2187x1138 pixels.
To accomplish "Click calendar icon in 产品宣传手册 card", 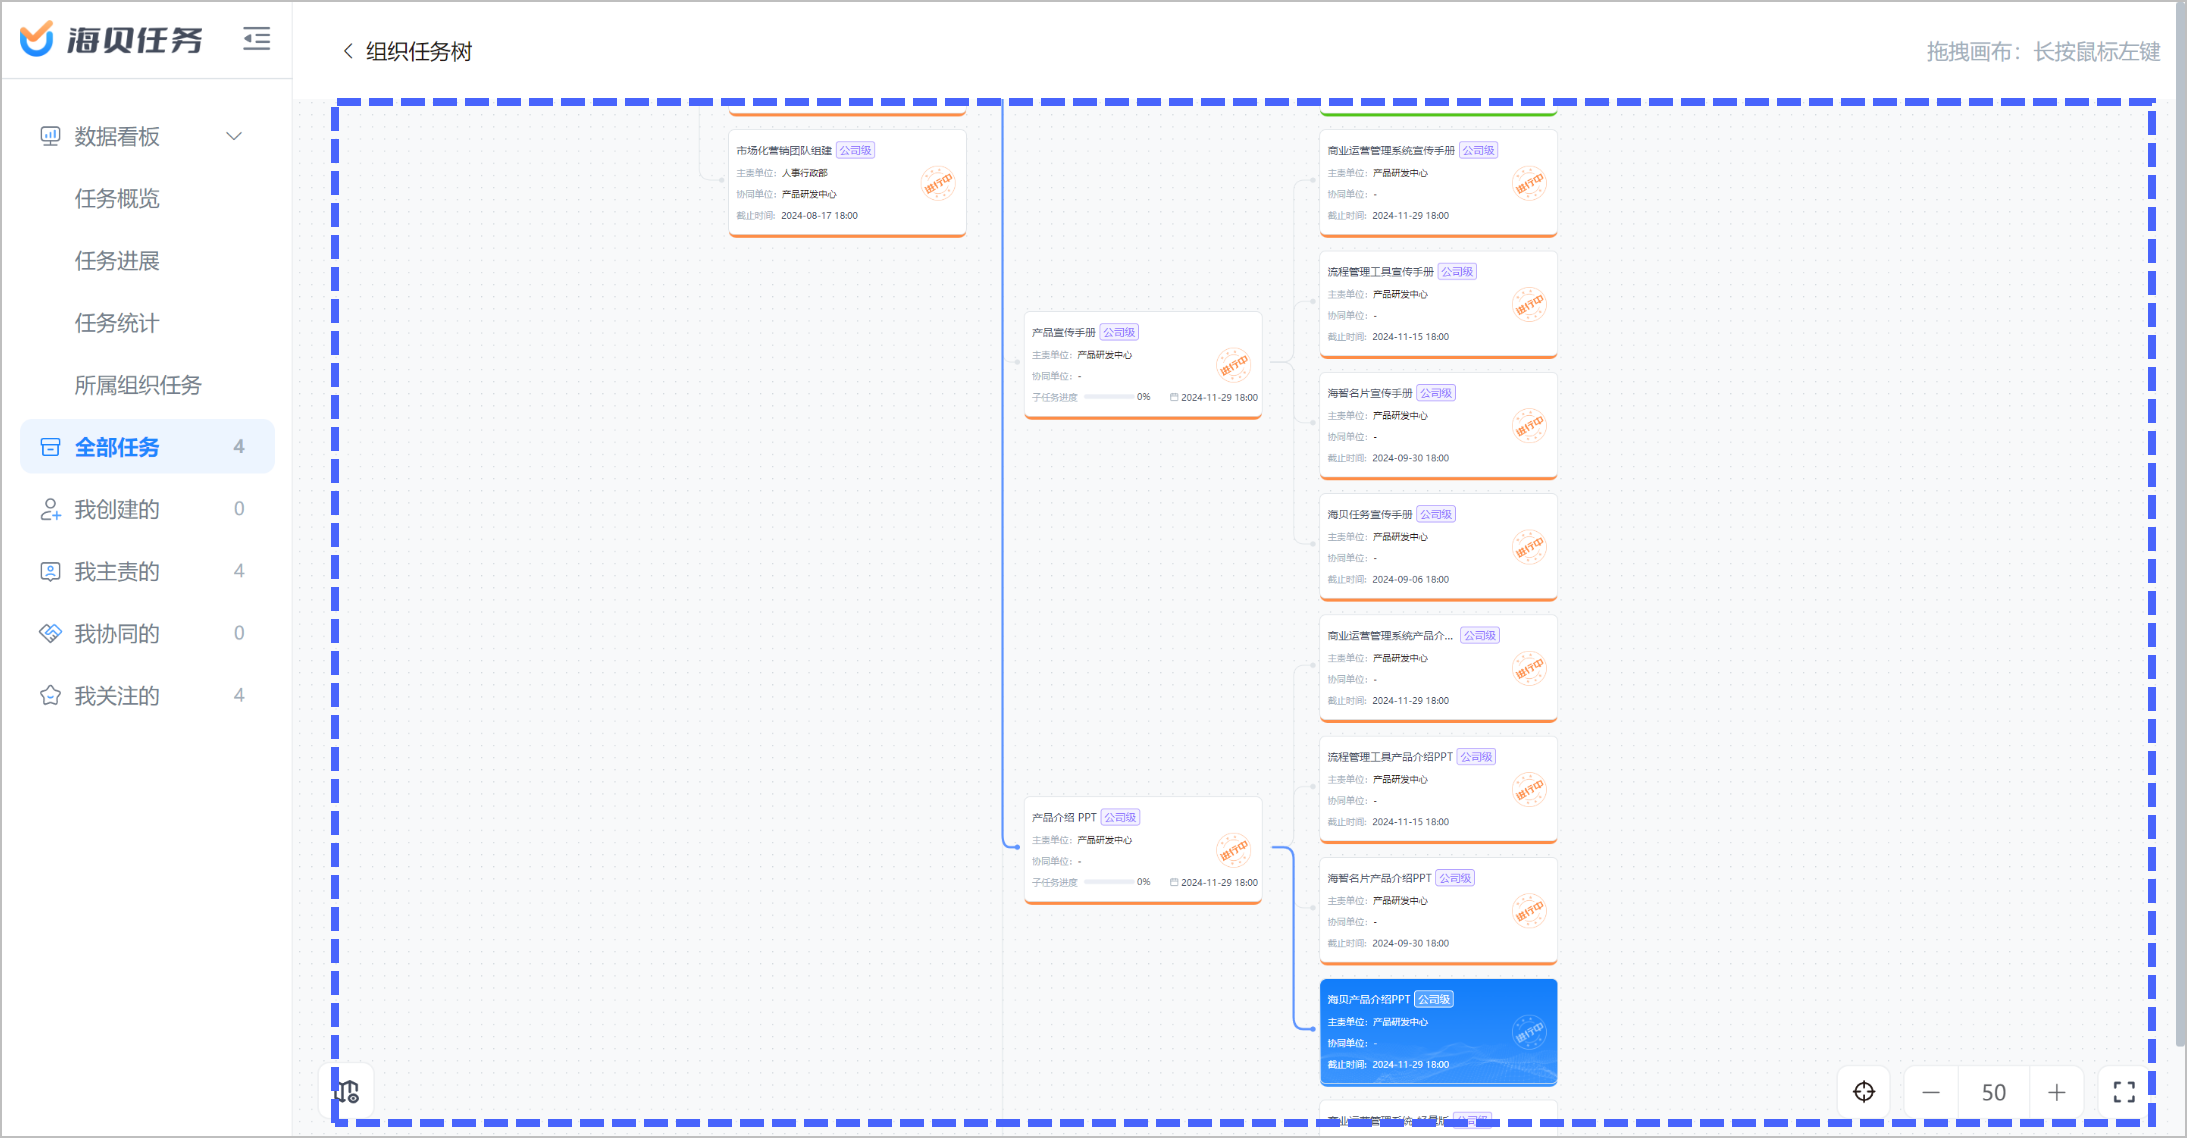I will (x=1174, y=397).
